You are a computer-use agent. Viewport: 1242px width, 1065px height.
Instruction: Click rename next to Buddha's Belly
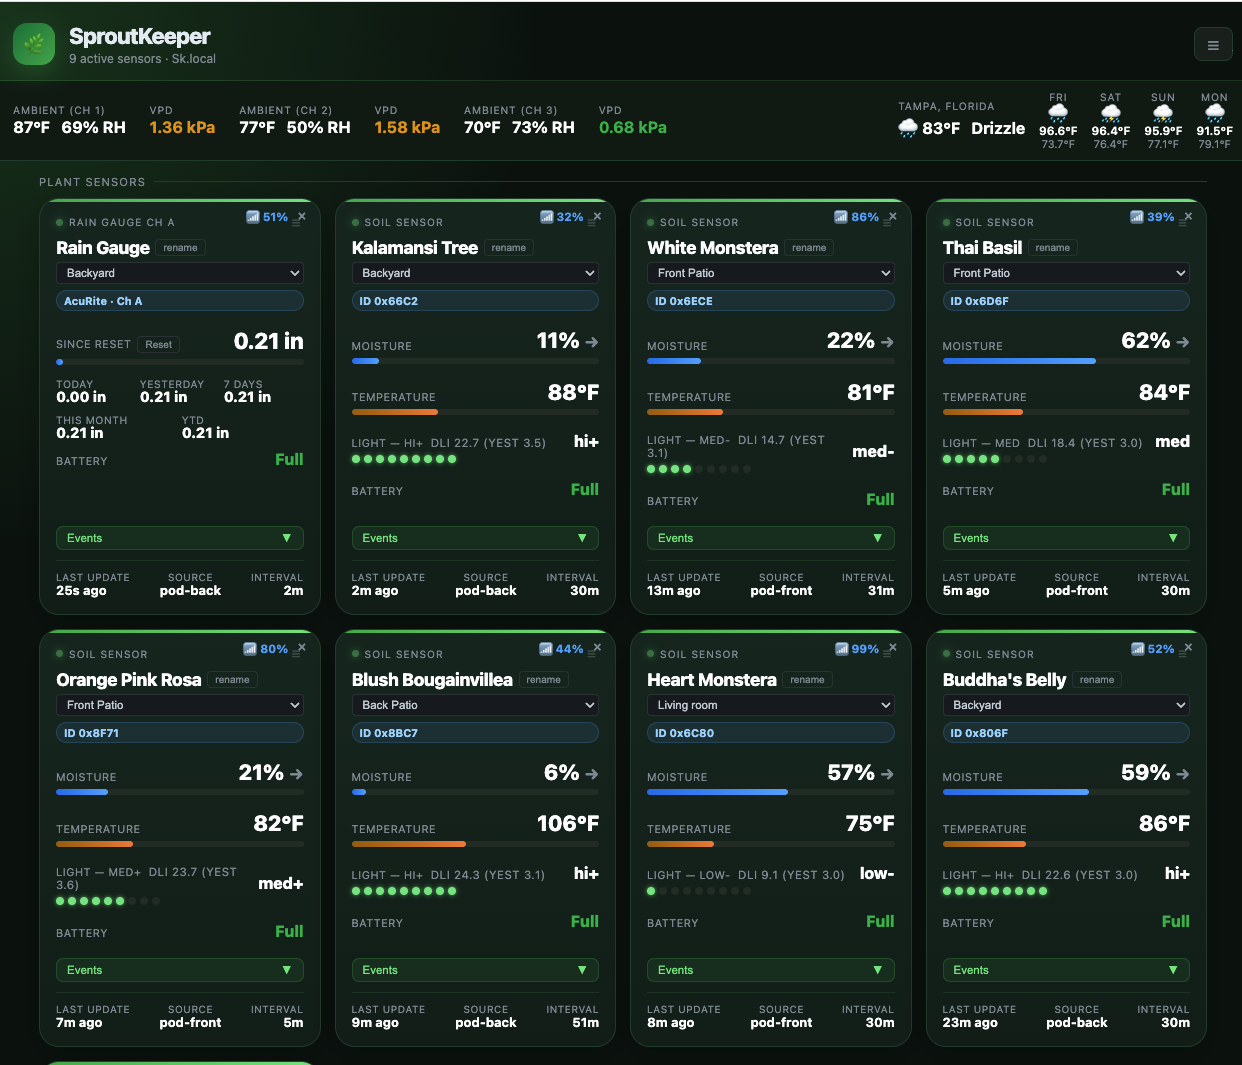coord(1097,680)
